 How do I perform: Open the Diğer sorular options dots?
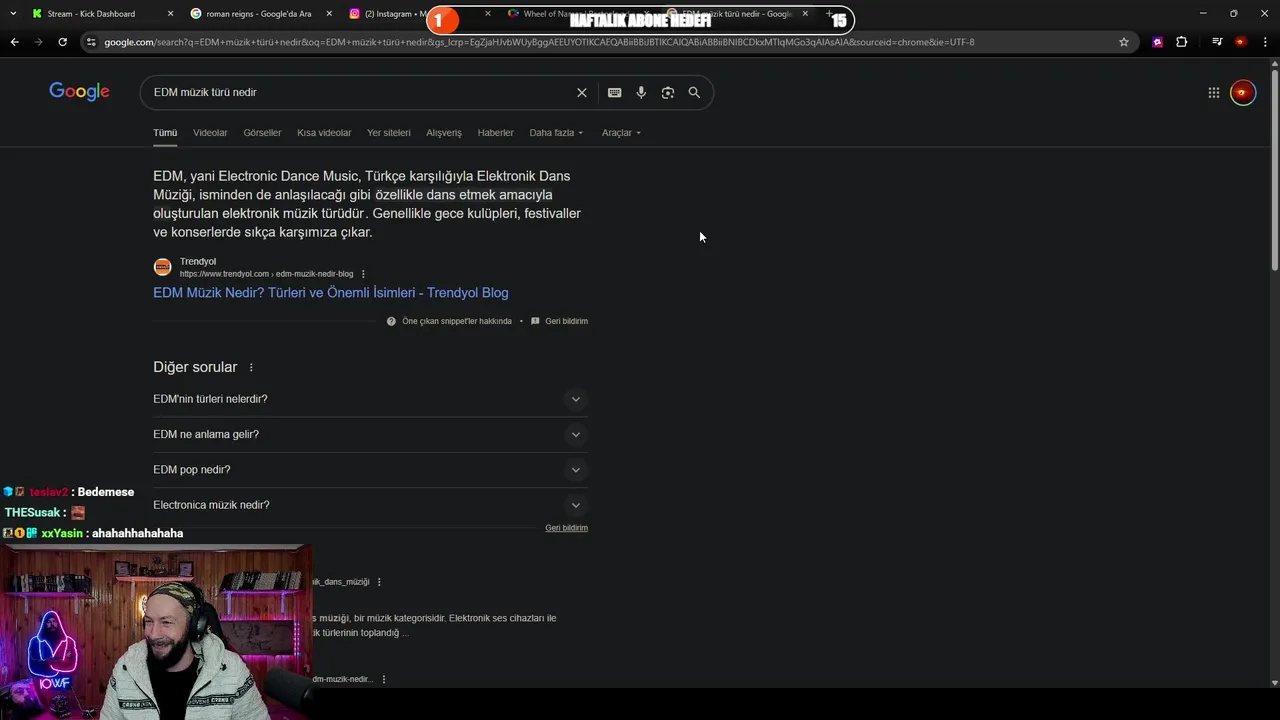(251, 368)
